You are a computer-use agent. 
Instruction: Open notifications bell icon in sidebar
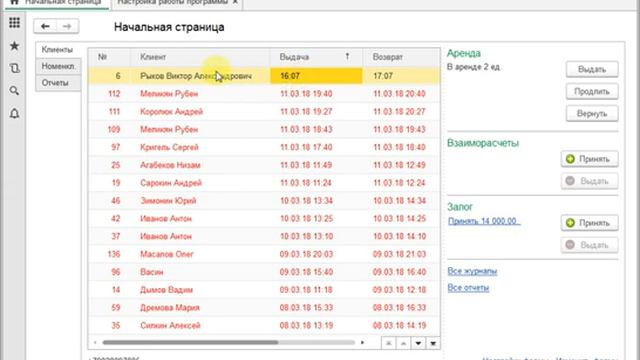point(14,113)
